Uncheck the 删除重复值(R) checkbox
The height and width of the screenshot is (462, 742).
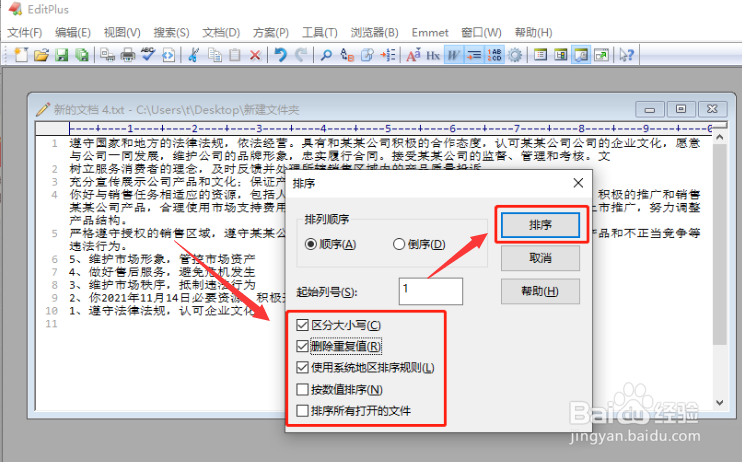pyautogui.click(x=302, y=346)
